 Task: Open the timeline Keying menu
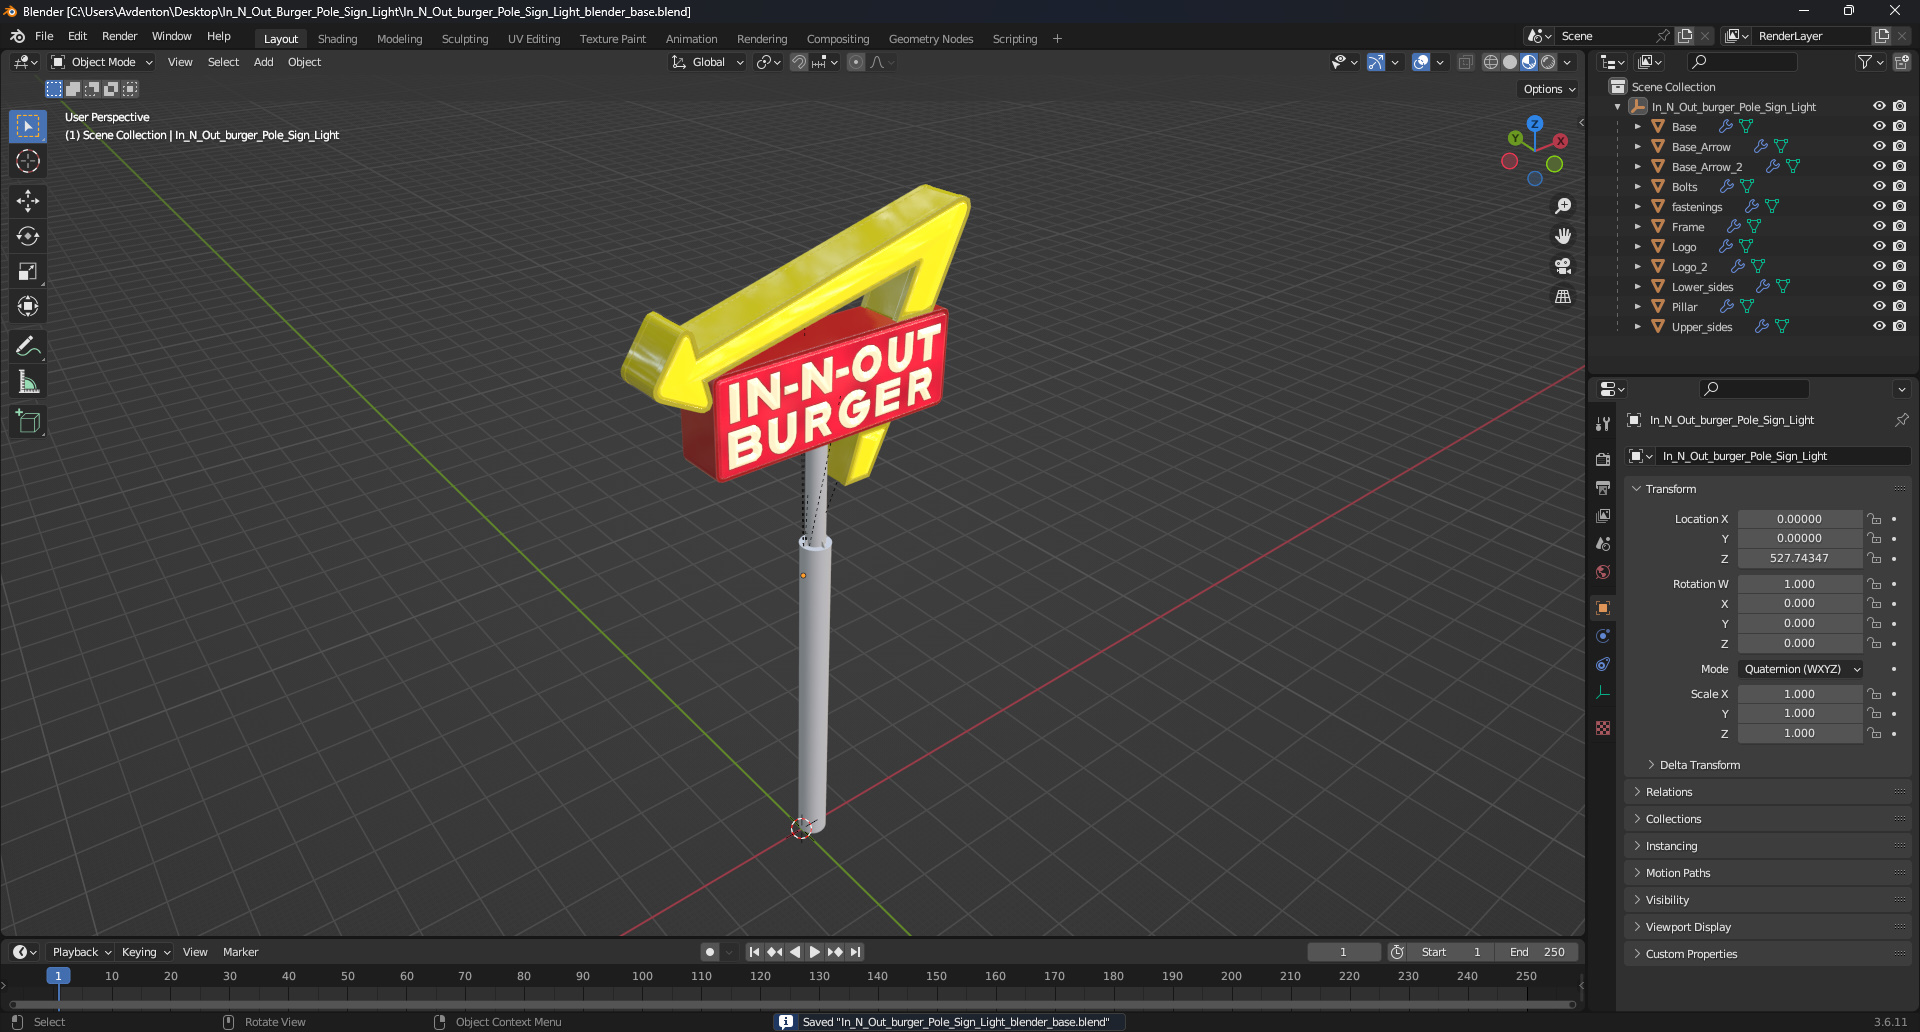coord(146,952)
